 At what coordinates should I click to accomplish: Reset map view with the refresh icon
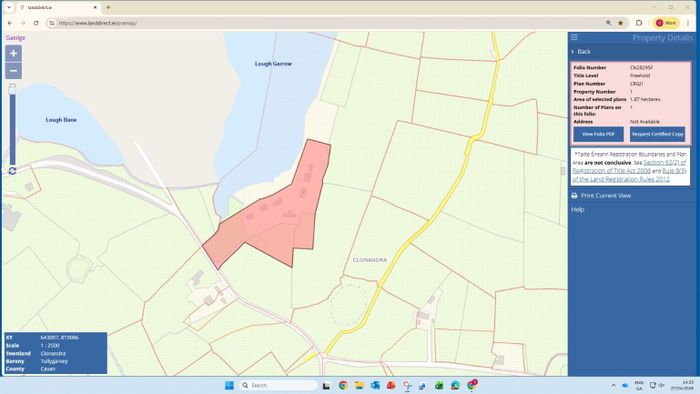pos(12,171)
